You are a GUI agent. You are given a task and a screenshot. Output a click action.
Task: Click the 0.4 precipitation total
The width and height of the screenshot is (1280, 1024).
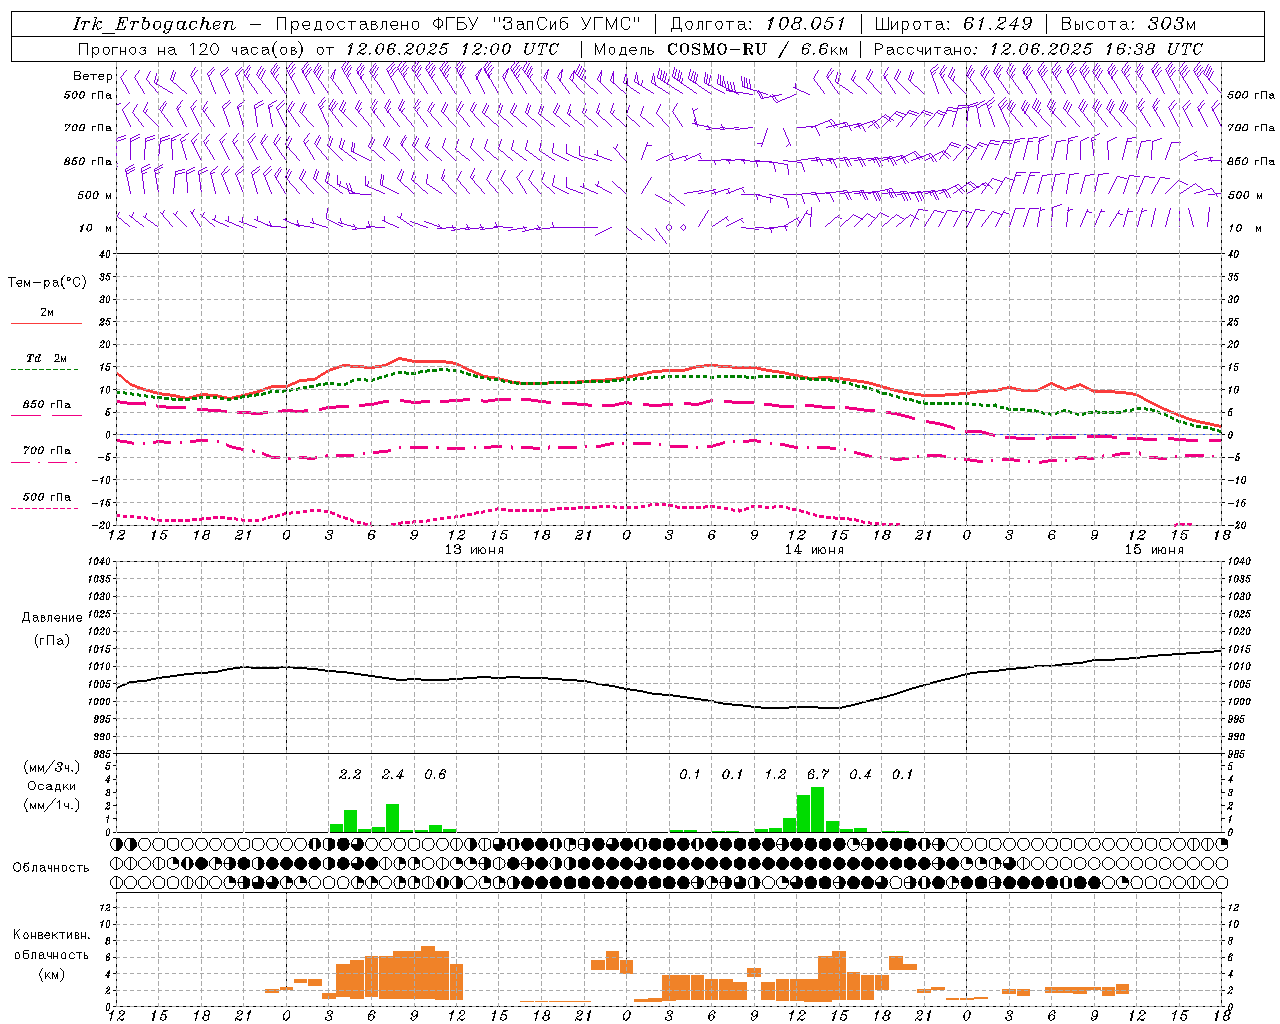tap(860, 774)
